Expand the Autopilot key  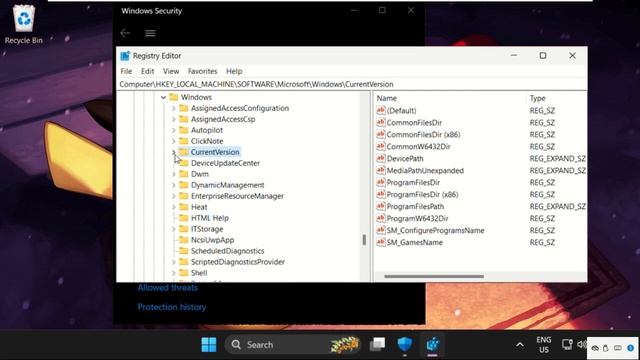click(173, 130)
